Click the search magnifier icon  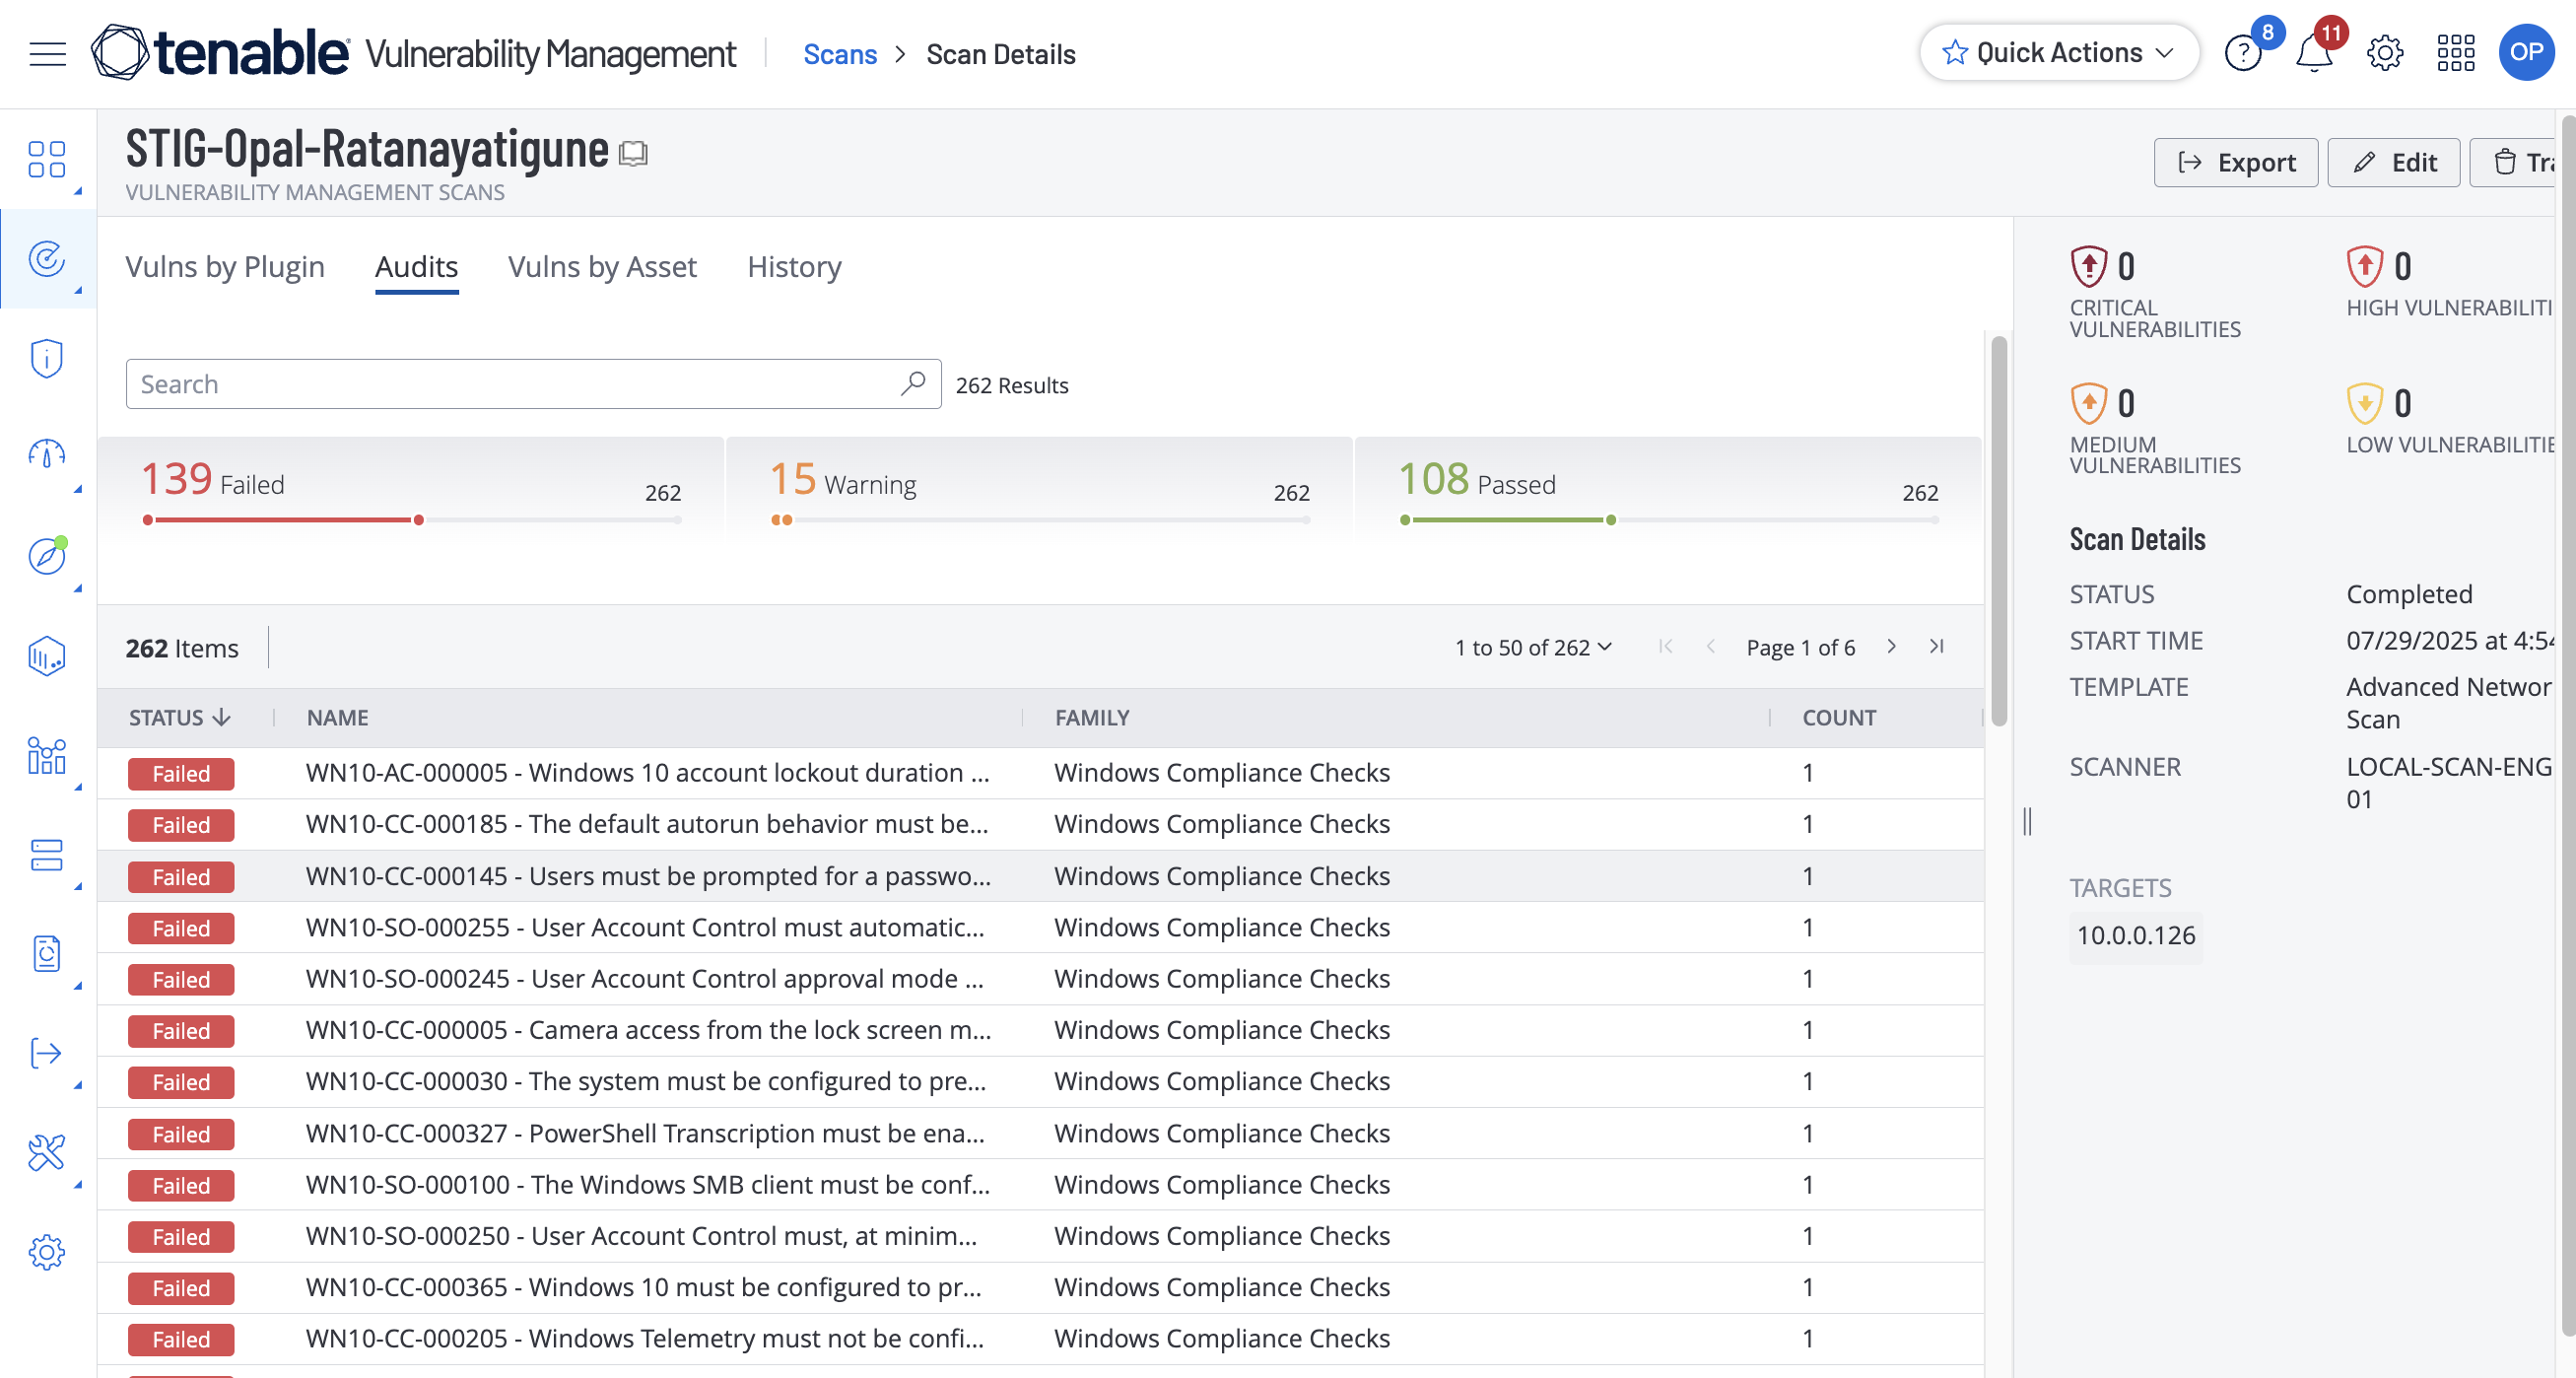click(912, 384)
